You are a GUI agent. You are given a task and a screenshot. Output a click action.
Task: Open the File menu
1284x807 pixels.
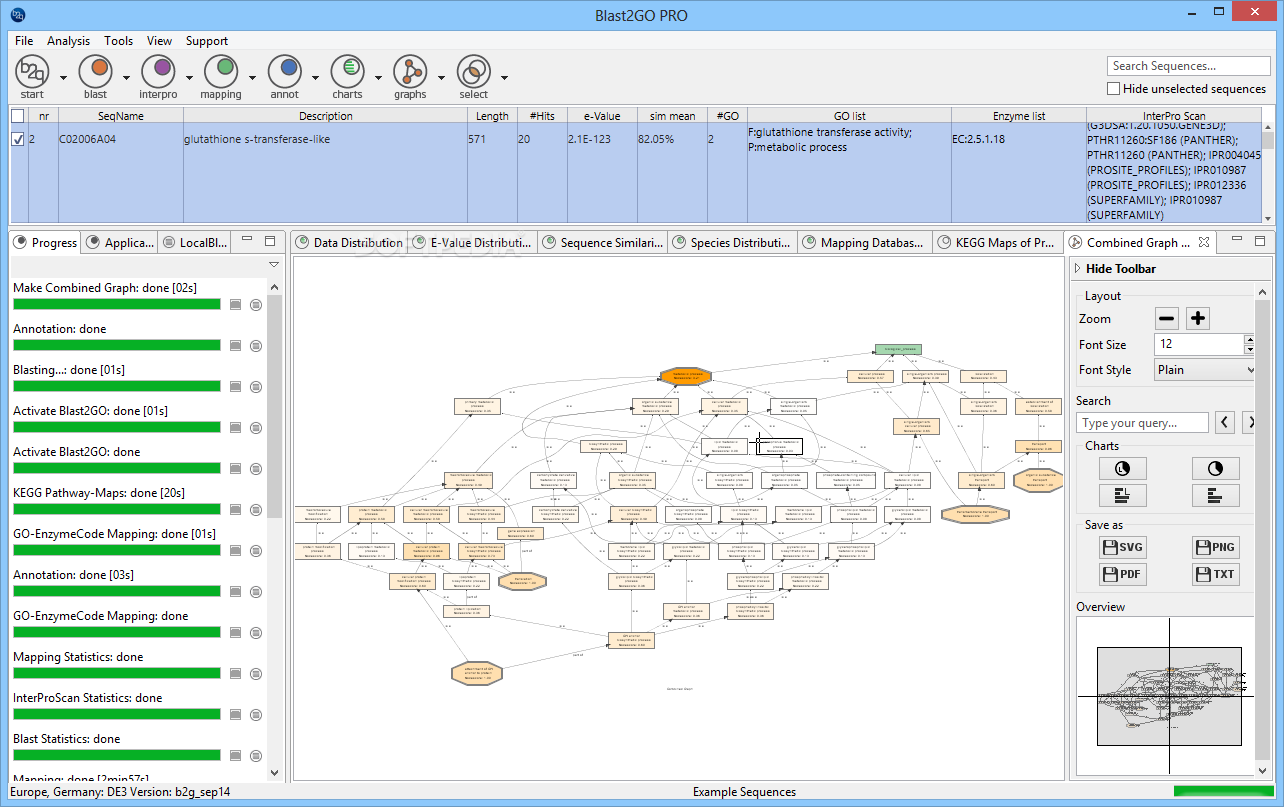[x=24, y=41]
